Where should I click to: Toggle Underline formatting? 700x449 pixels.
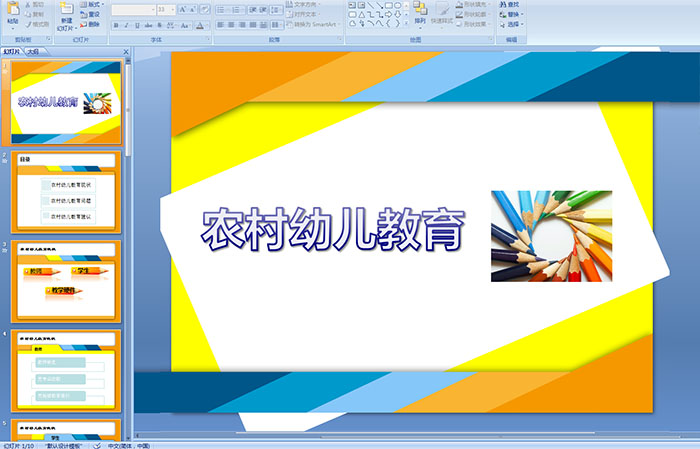pos(137,25)
